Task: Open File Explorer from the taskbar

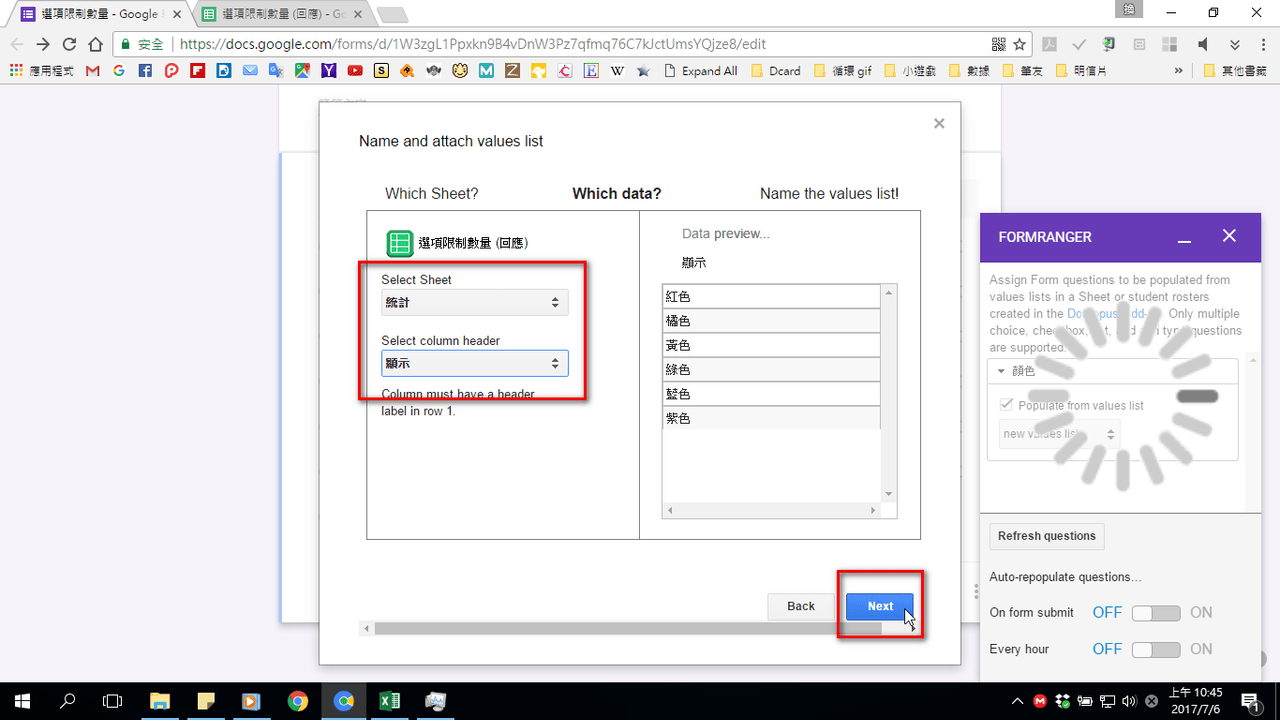Action: [x=160, y=701]
